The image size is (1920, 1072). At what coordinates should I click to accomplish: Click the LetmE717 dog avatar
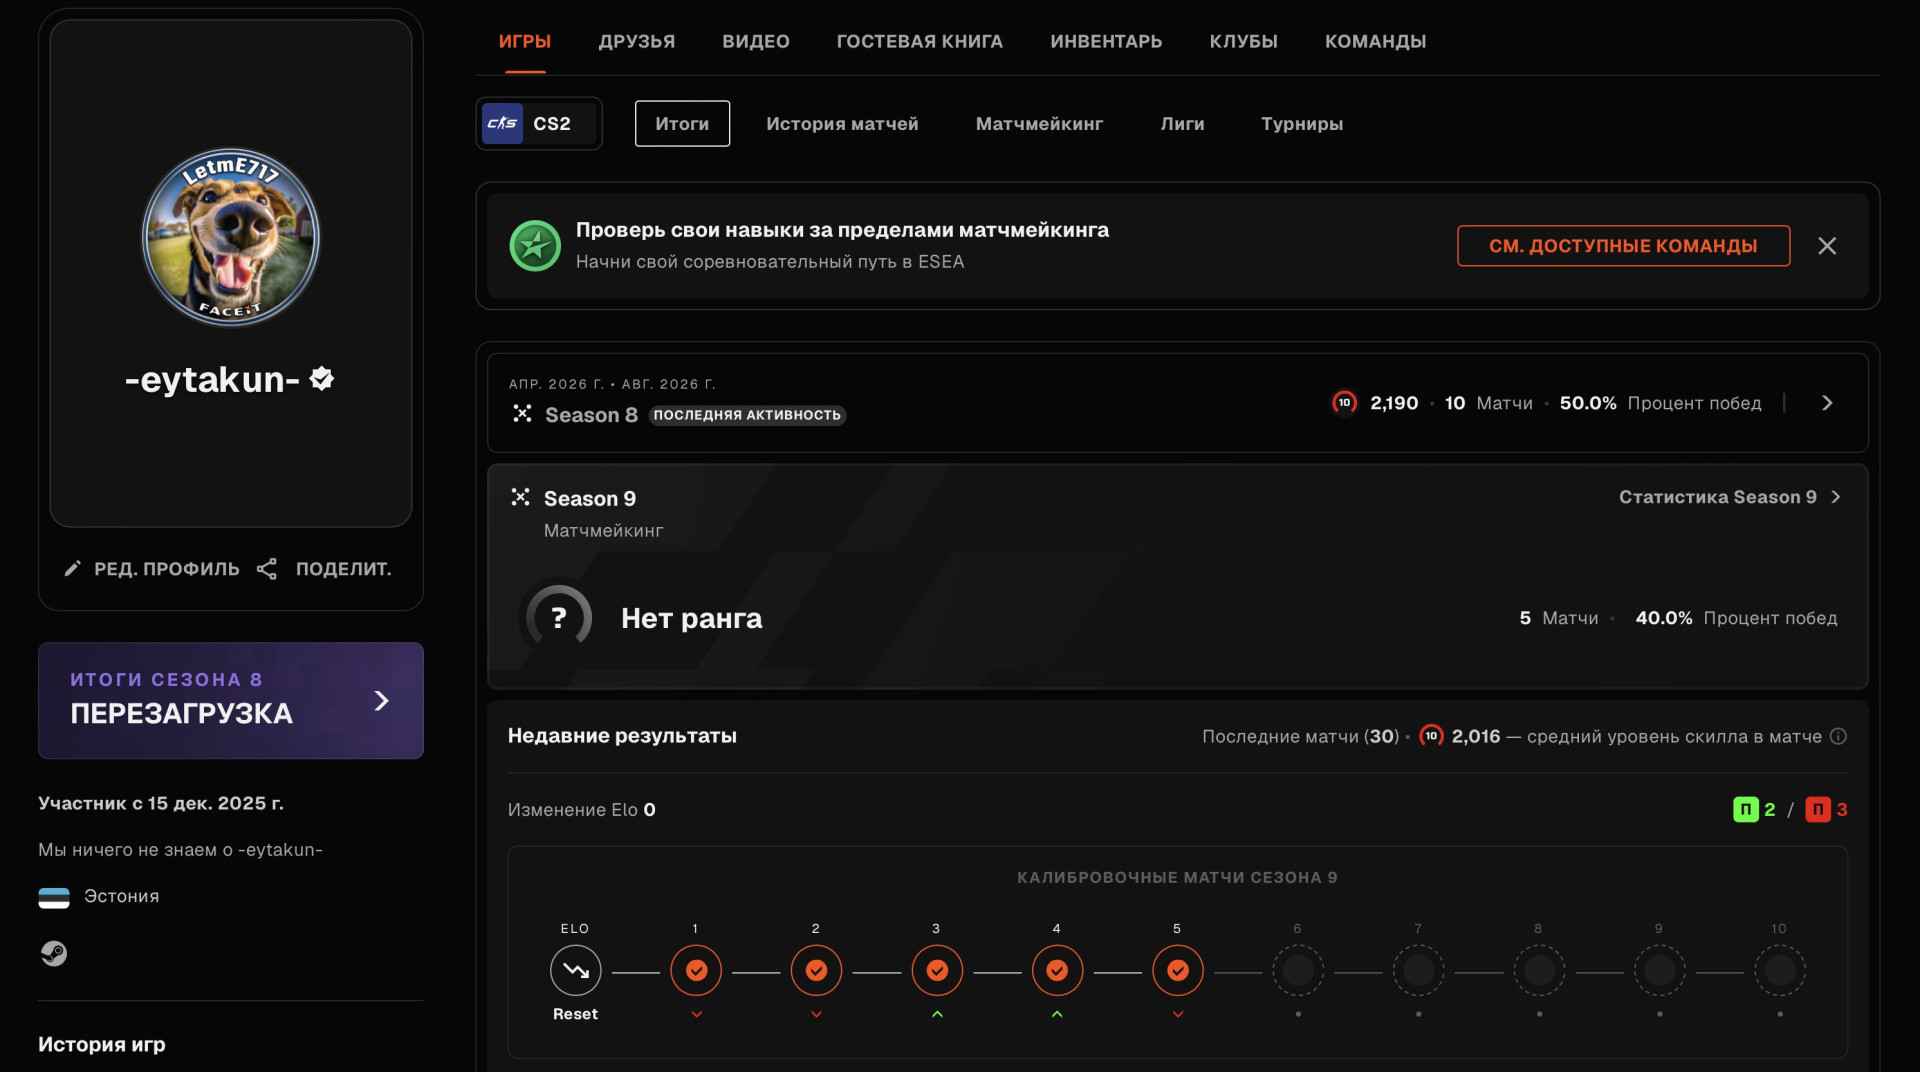231,237
